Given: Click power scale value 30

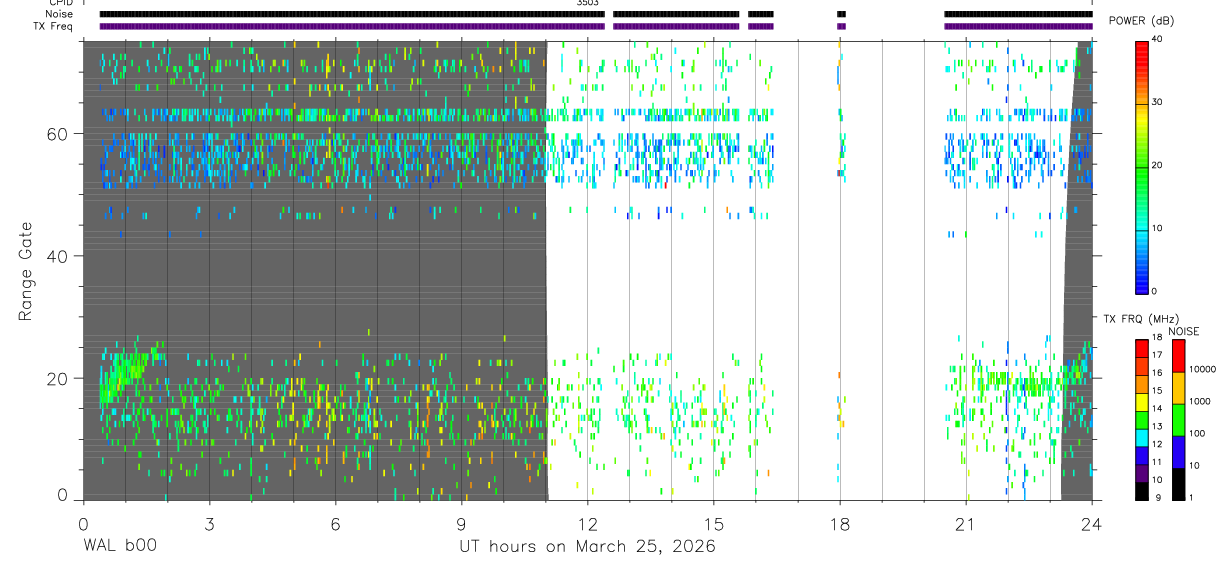Looking at the screenshot, I should (x=1157, y=103).
